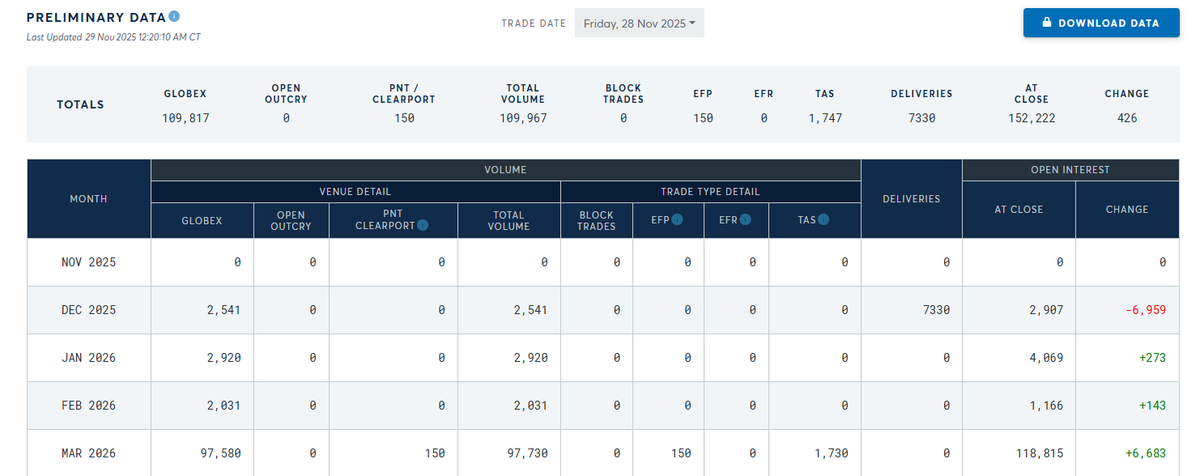Click the BLOCK TRADES table column header
The image size is (1200, 476).
coord(596,220)
